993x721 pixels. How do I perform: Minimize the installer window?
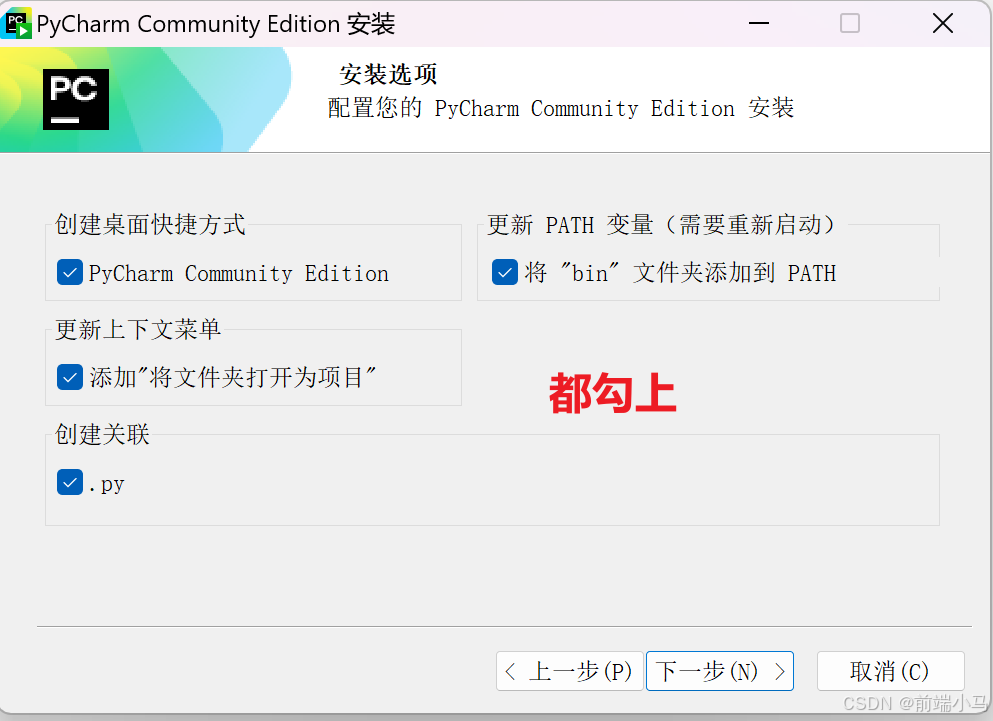tap(759, 23)
